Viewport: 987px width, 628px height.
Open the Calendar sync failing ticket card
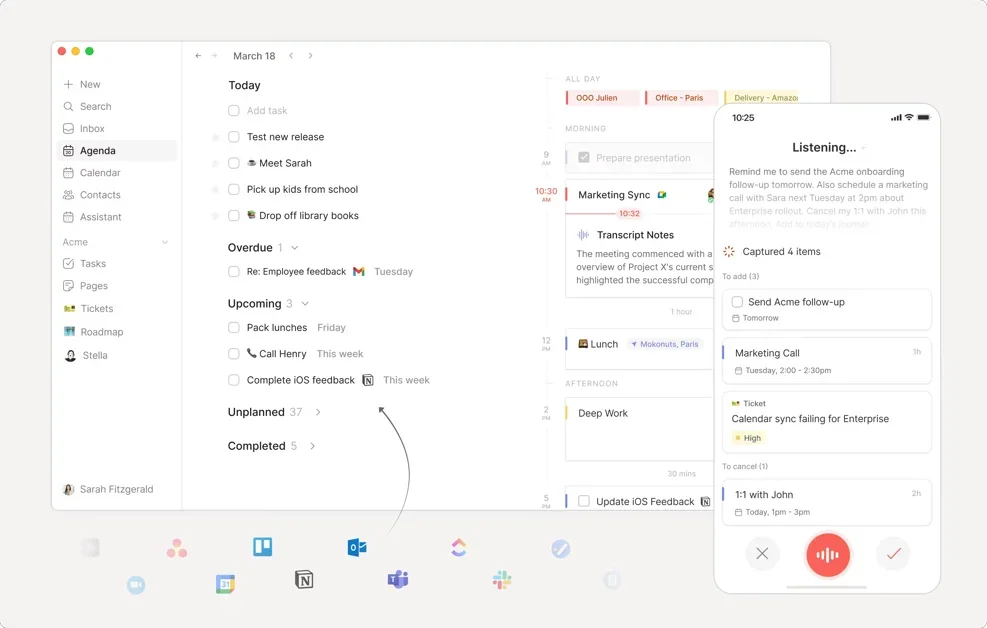[x=826, y=422]
